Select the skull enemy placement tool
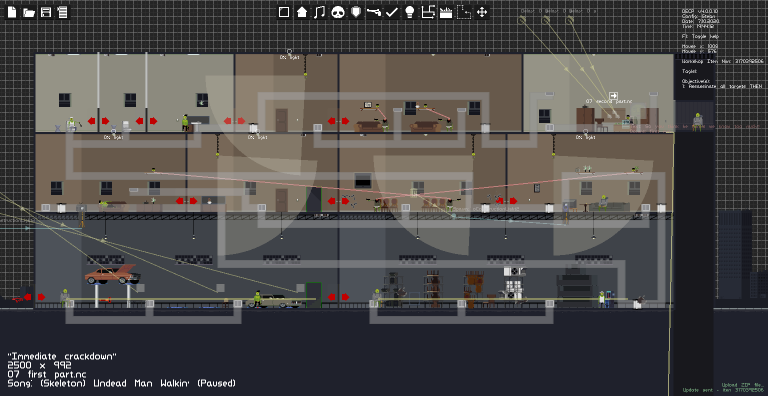Viewport: 768px width, 396px height. (x=338, y=12)
